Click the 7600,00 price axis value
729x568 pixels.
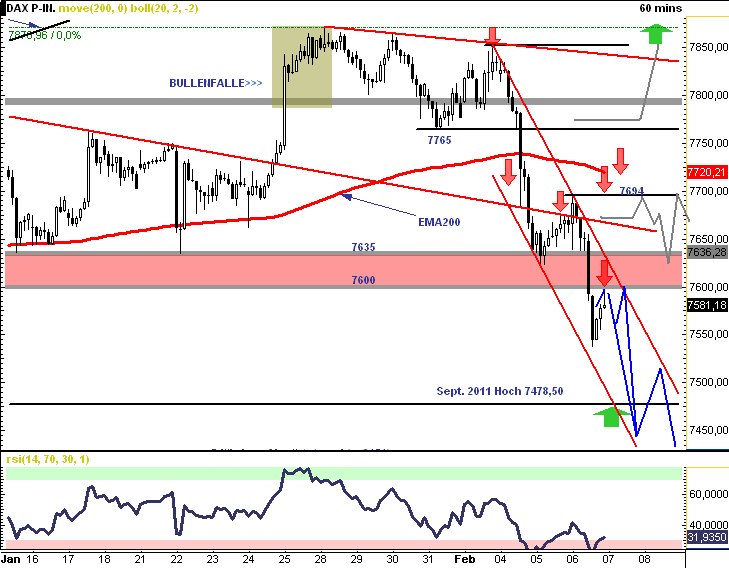[x=708, y=287]
